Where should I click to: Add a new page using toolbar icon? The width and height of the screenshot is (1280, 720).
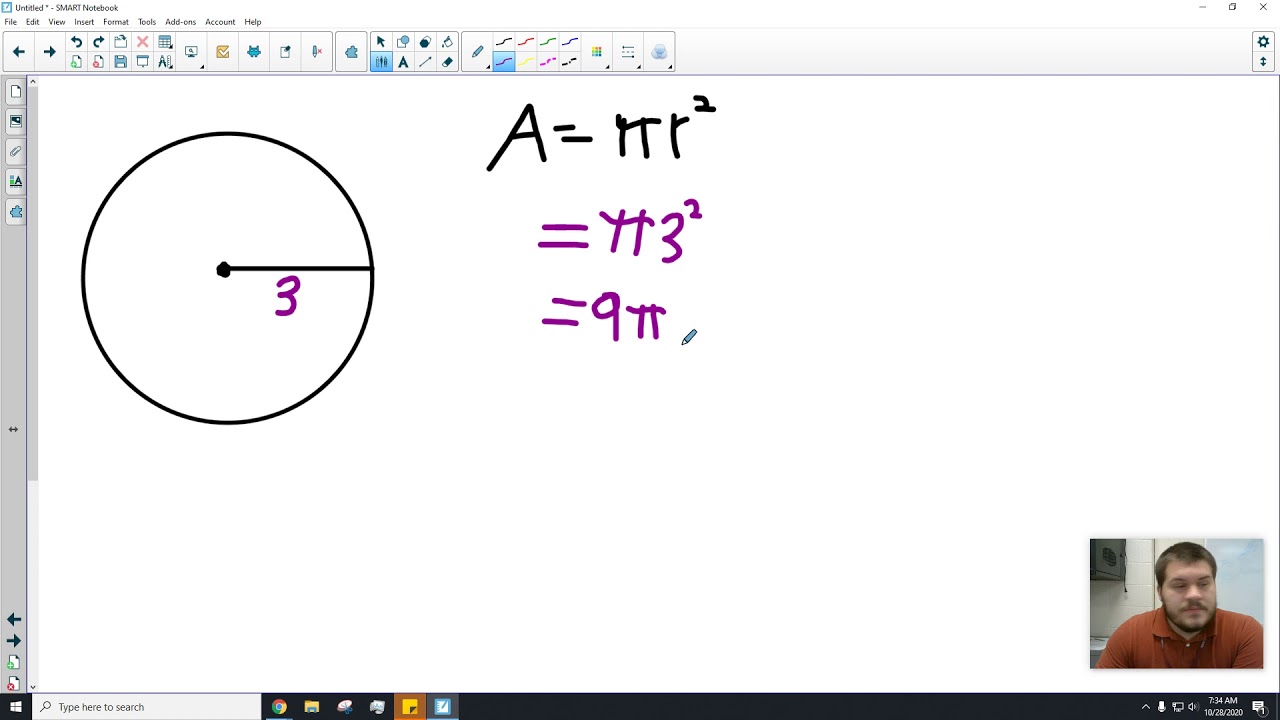[76, 62]
